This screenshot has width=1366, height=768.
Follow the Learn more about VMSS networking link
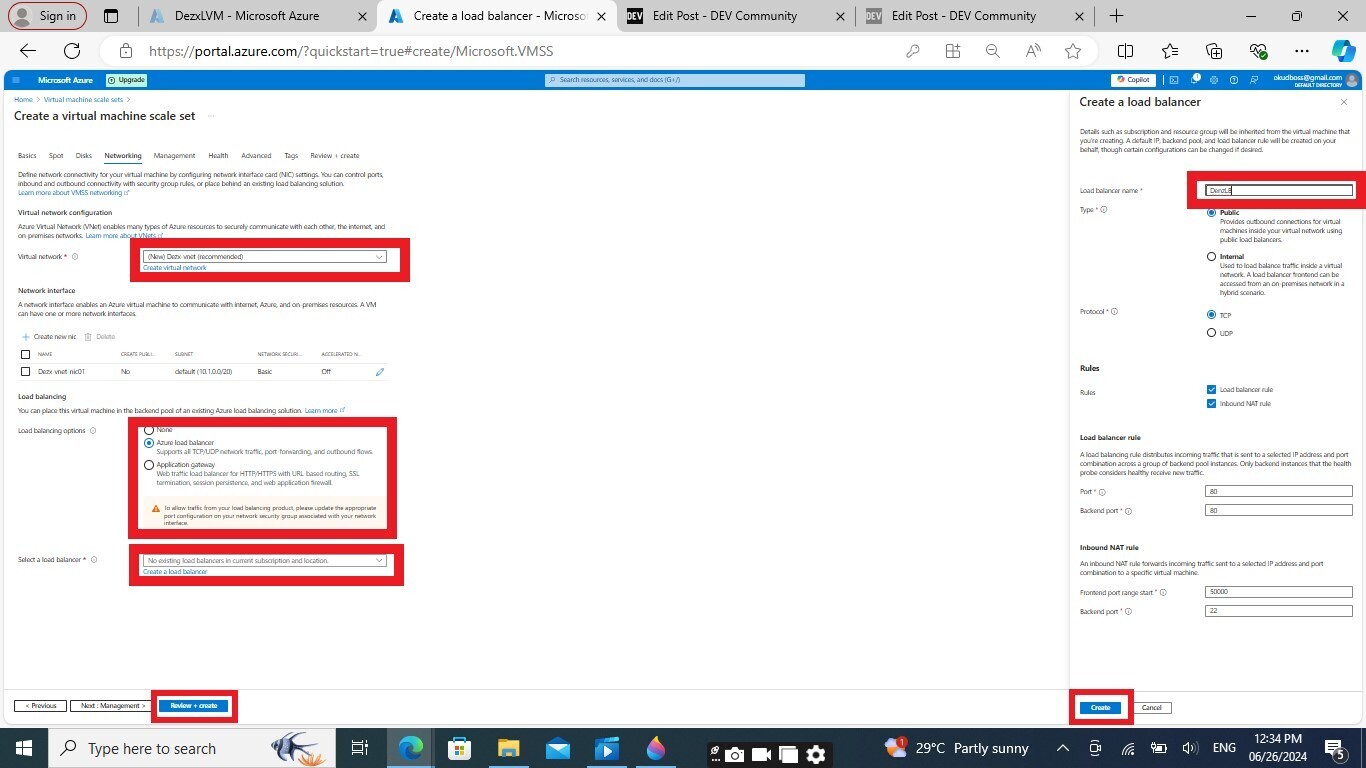point(71,192)
